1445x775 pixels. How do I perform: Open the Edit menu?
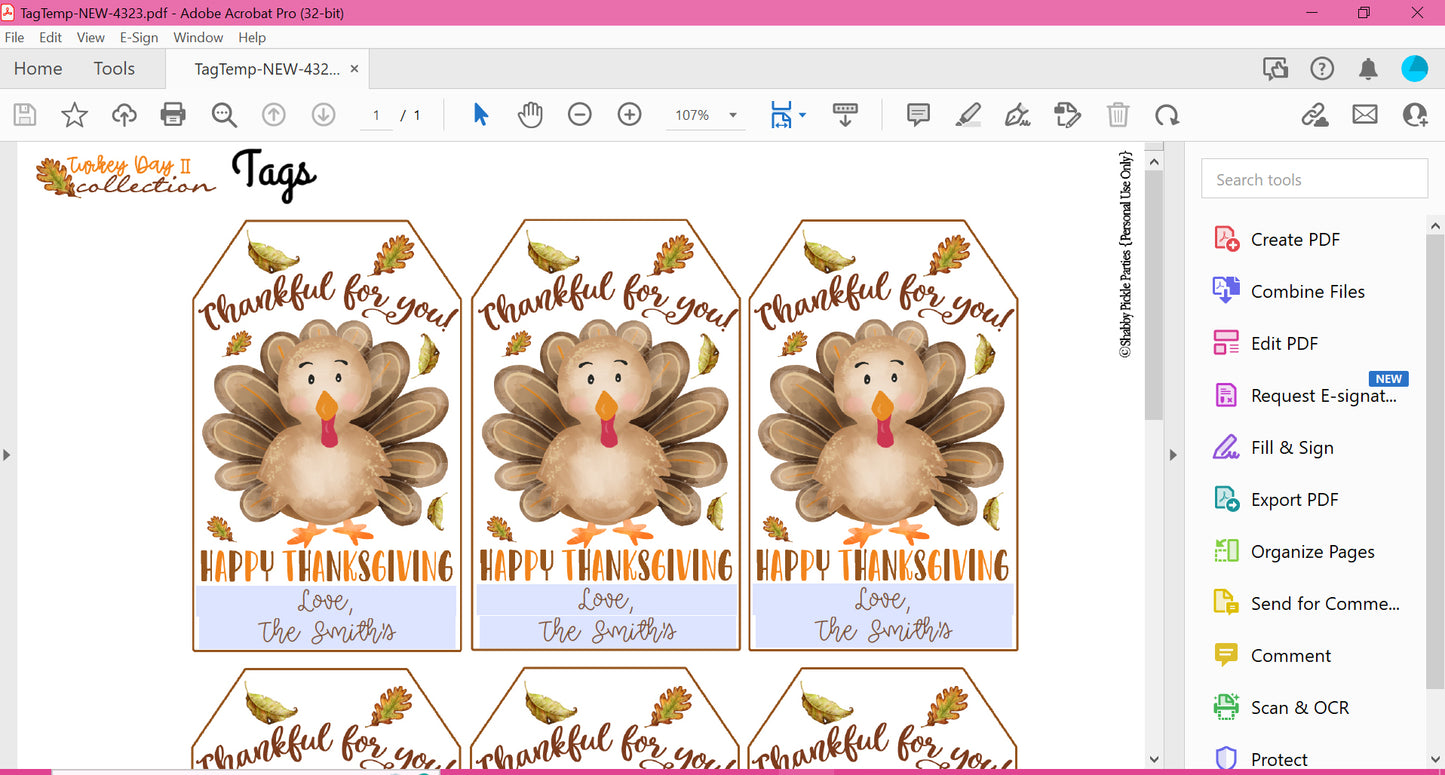(x=50, y=37)
